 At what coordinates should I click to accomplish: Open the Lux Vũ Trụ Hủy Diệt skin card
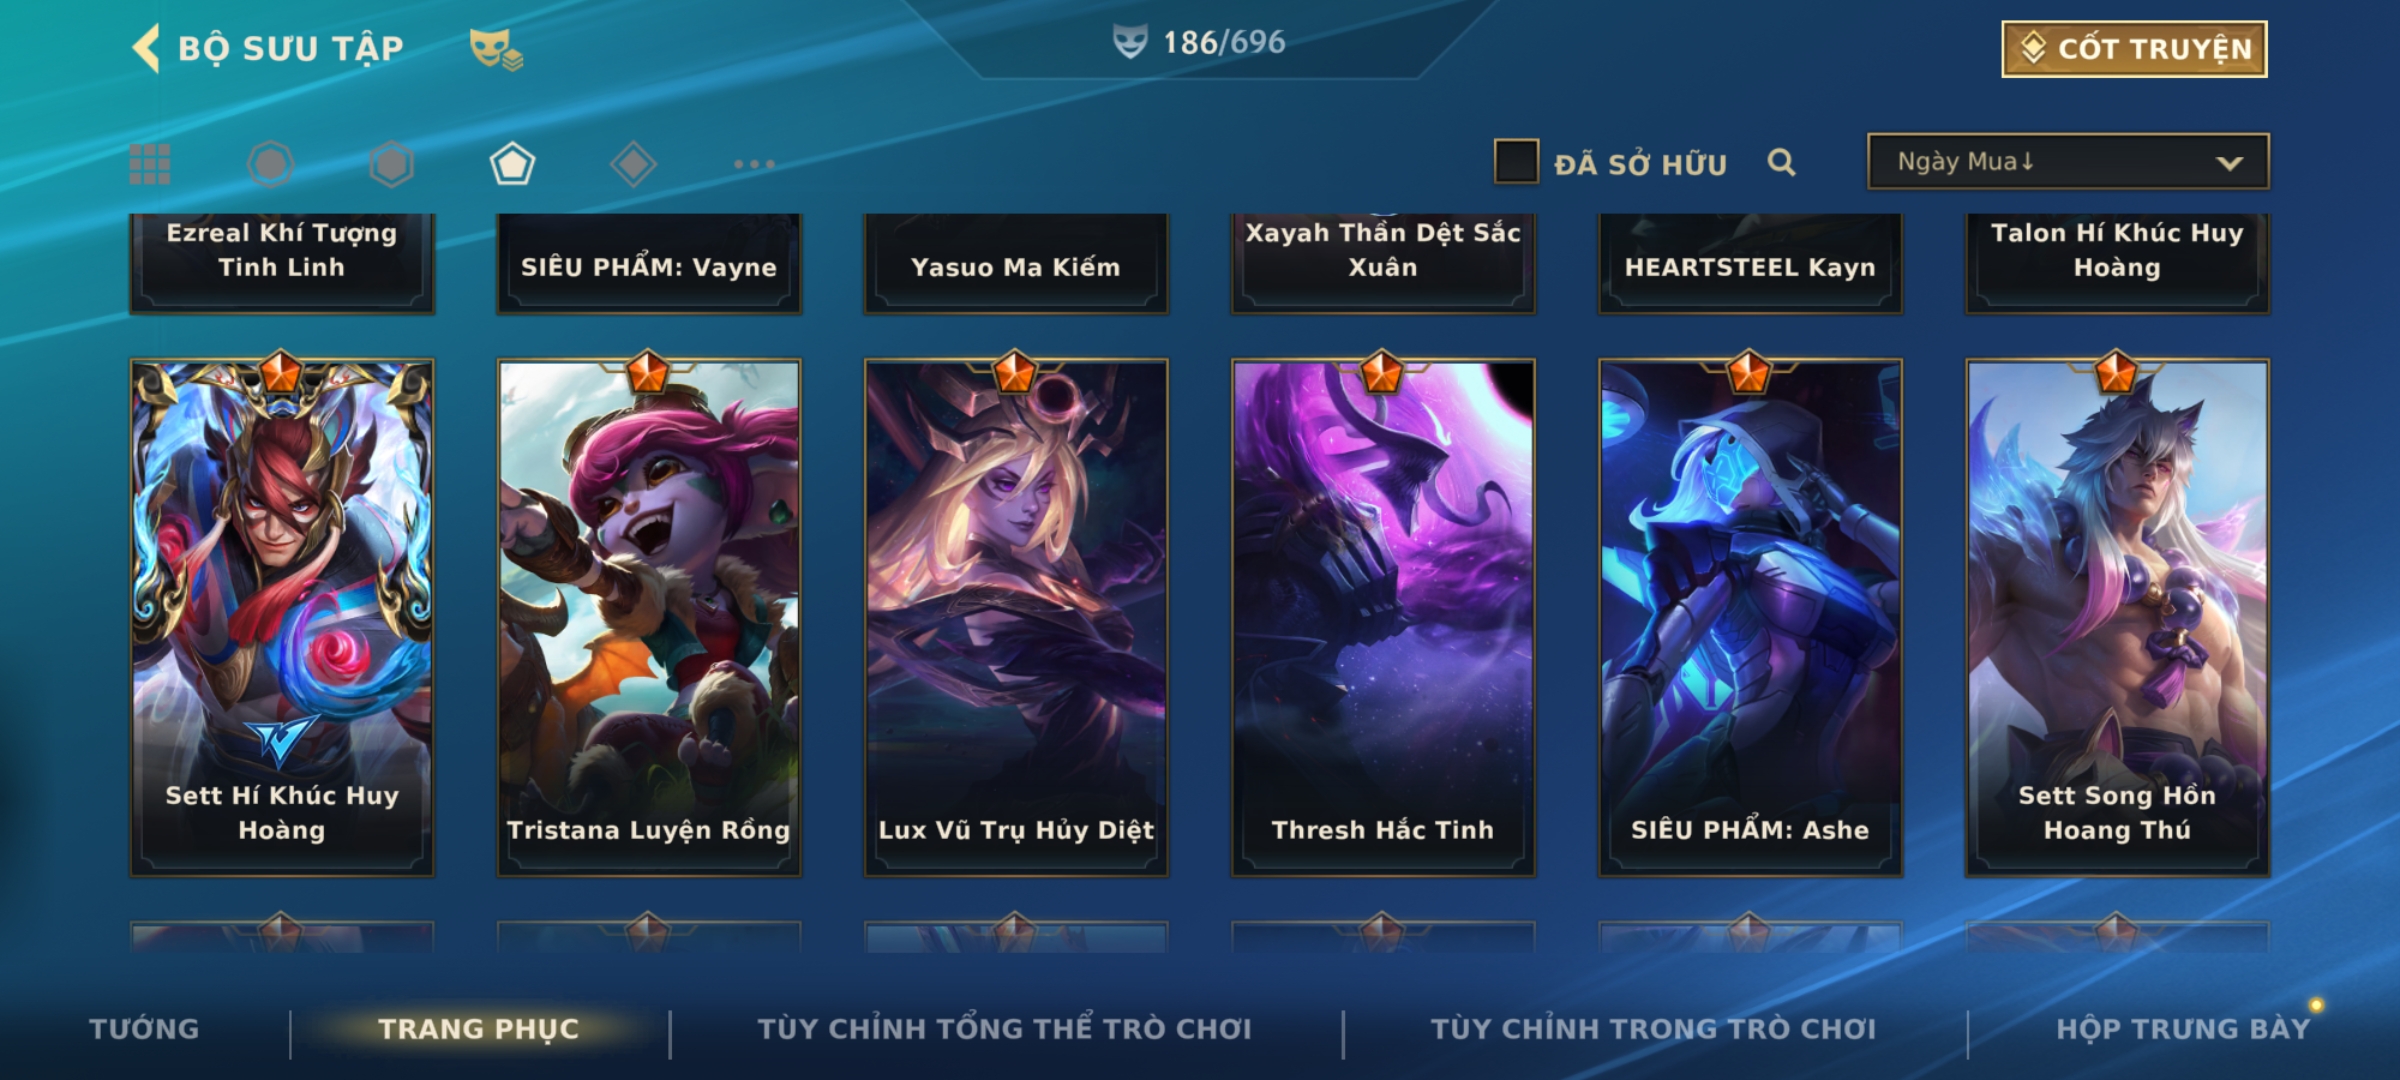point(1016,617)
